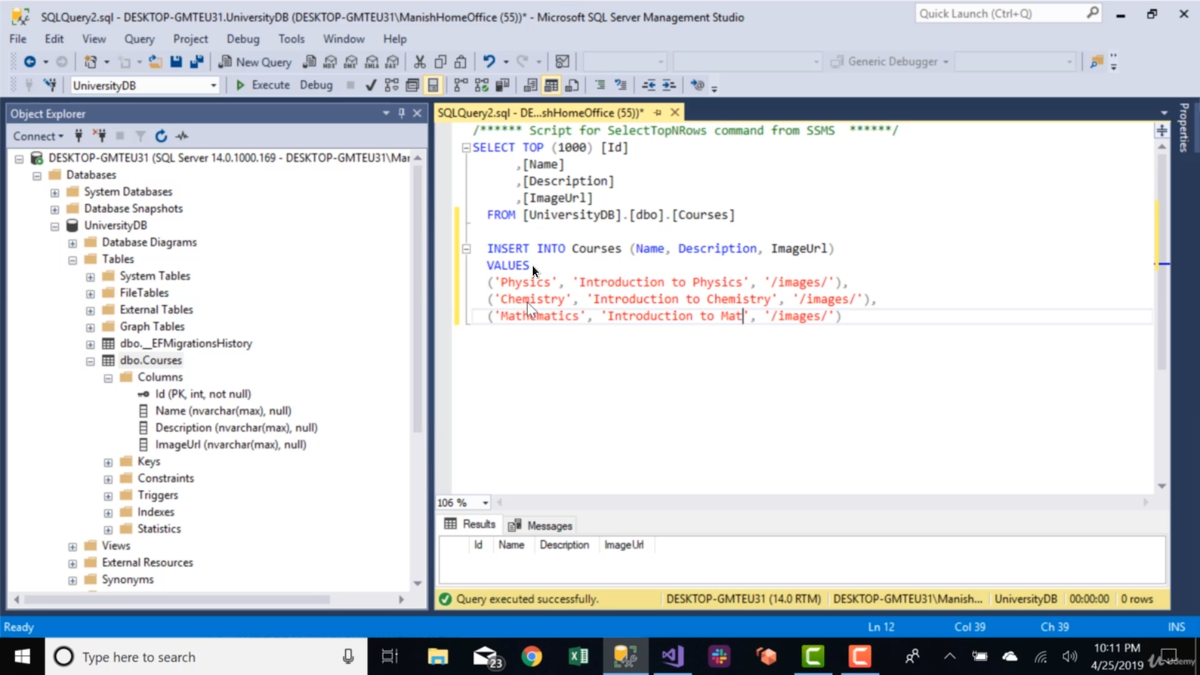Image resolution: width=1200 pixels, height=675 pixels.
Task: Click Display Estimated Execution Plan icon
Action: [391, 86]
